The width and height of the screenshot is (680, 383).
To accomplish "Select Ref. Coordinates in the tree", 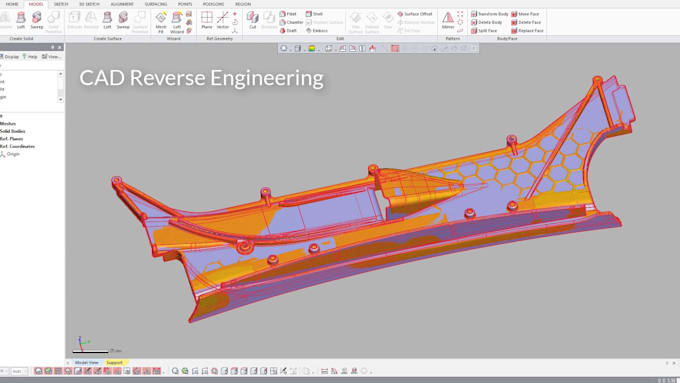I will pyautogui.click(x=17, y=146).
